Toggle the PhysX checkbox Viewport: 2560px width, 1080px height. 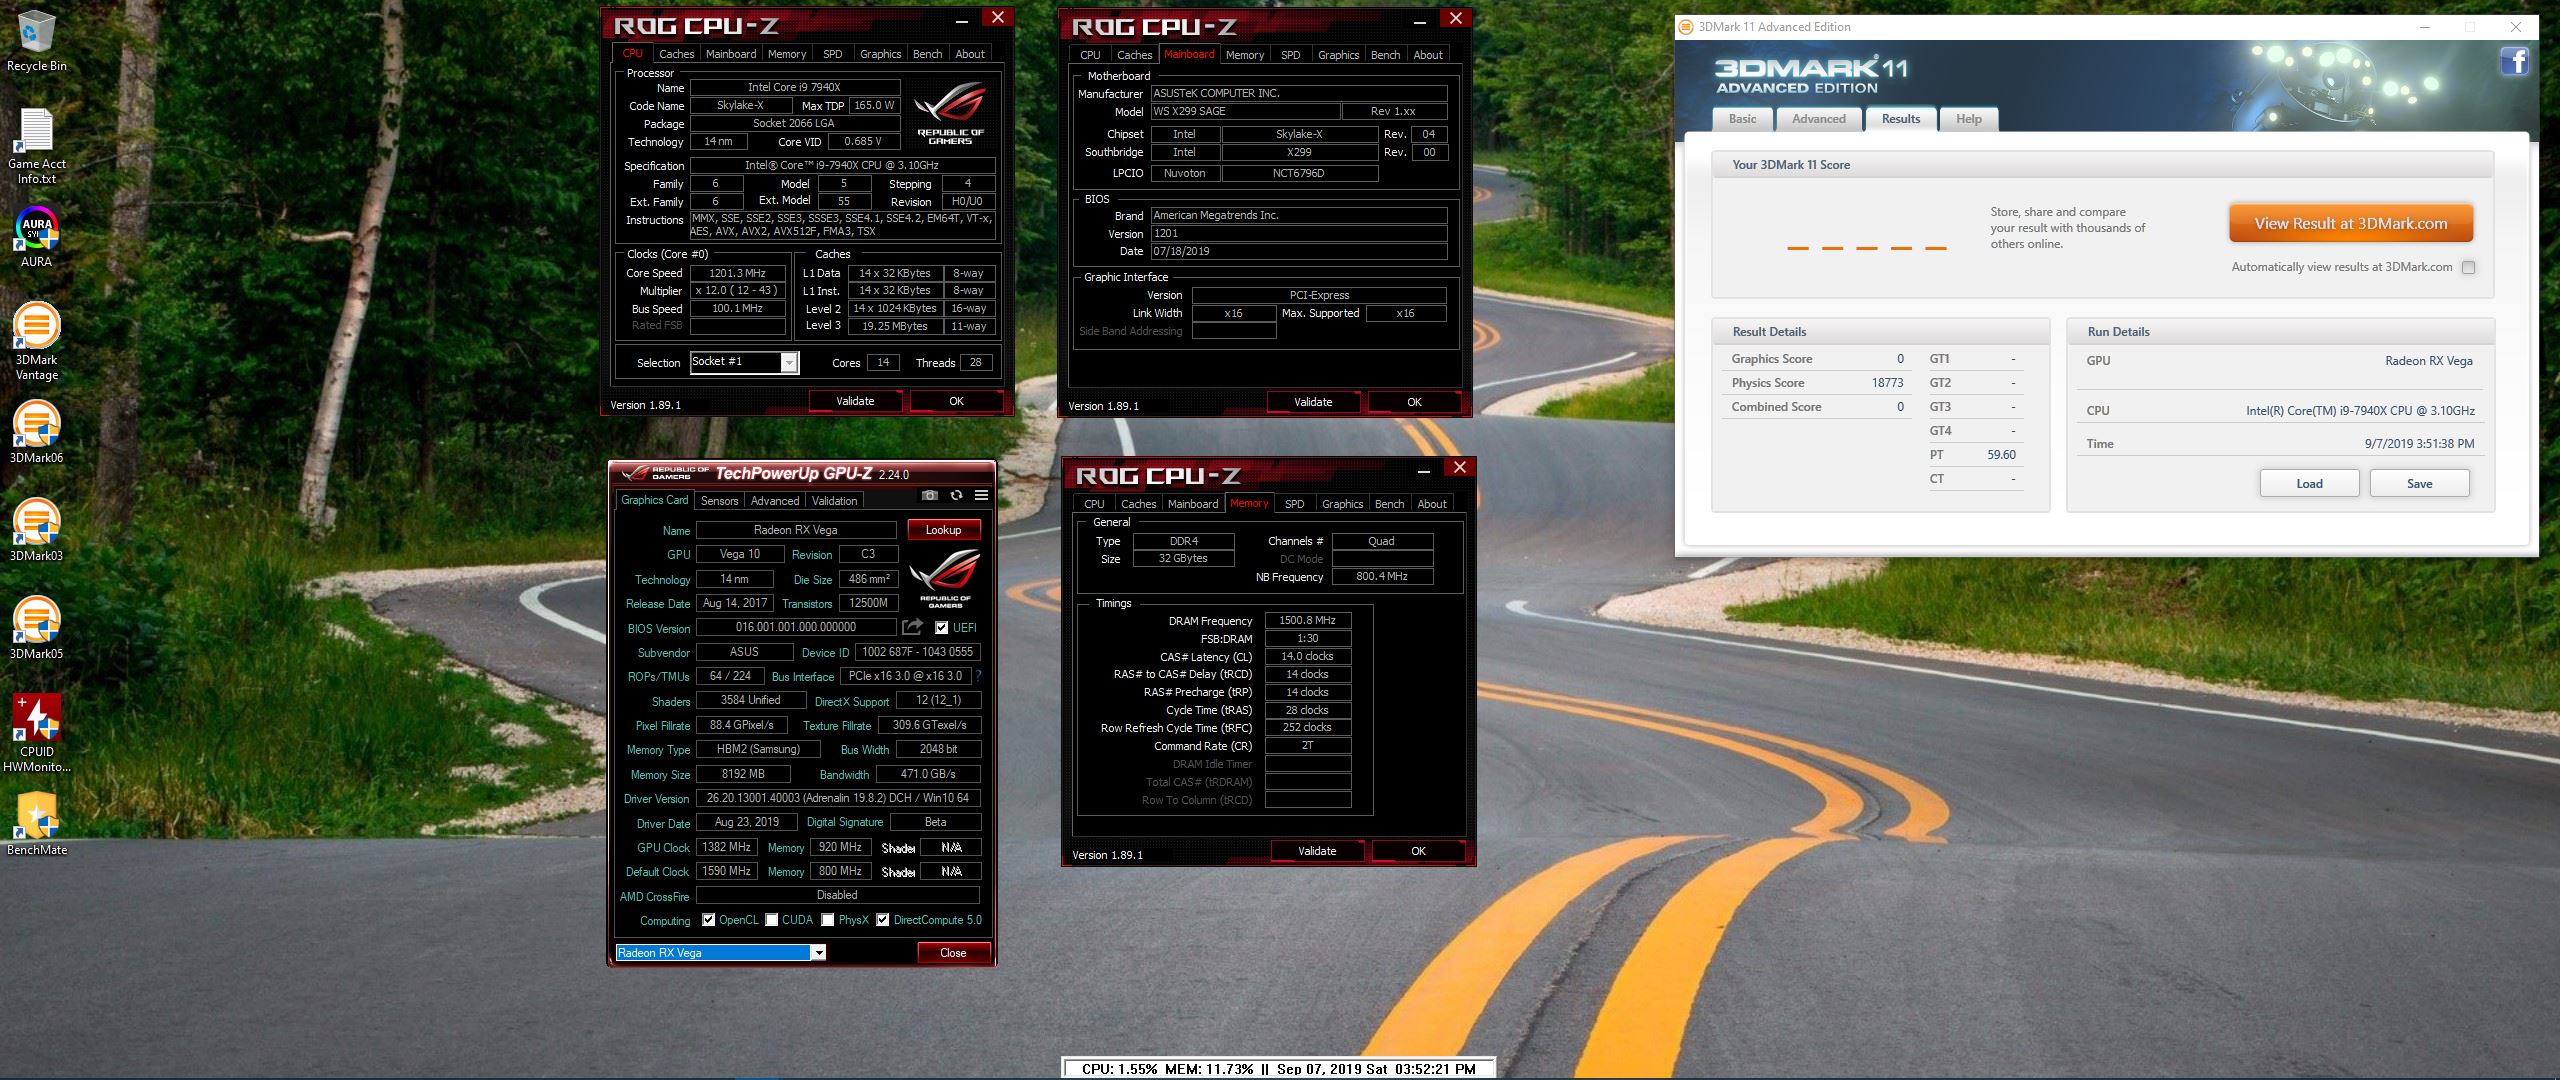coord(828,920)
